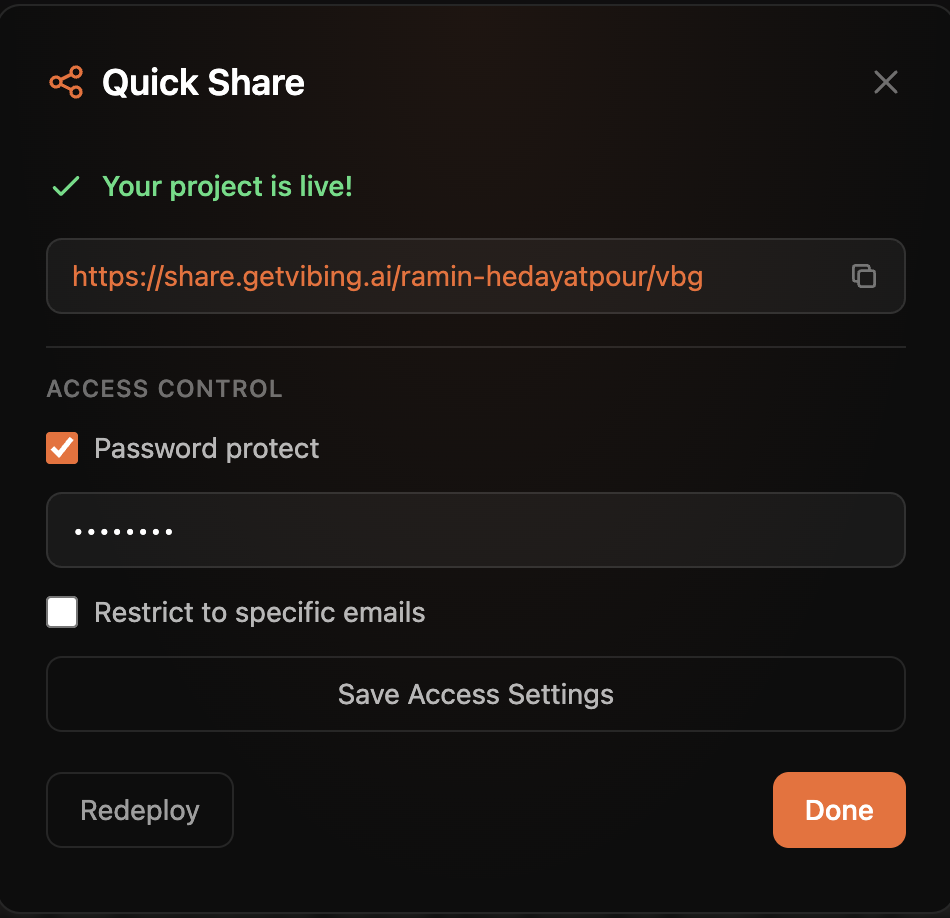Open the share.getvibing.ai project link

[387, 276]
